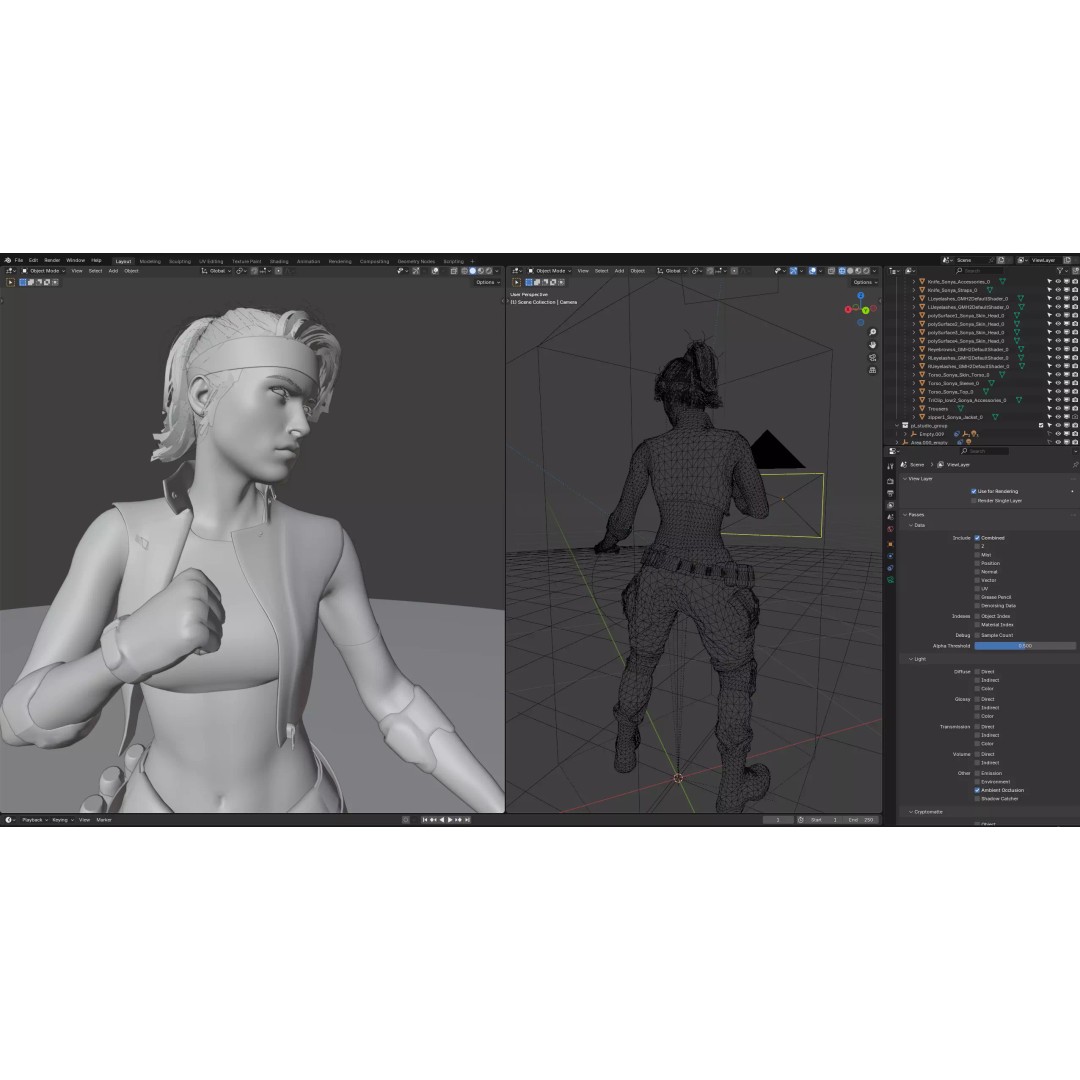The width and height of the screenshot is (1080, 1080).
Task: Open Global transform orientation dropdown in right viewport
Action: pos(672,271)
